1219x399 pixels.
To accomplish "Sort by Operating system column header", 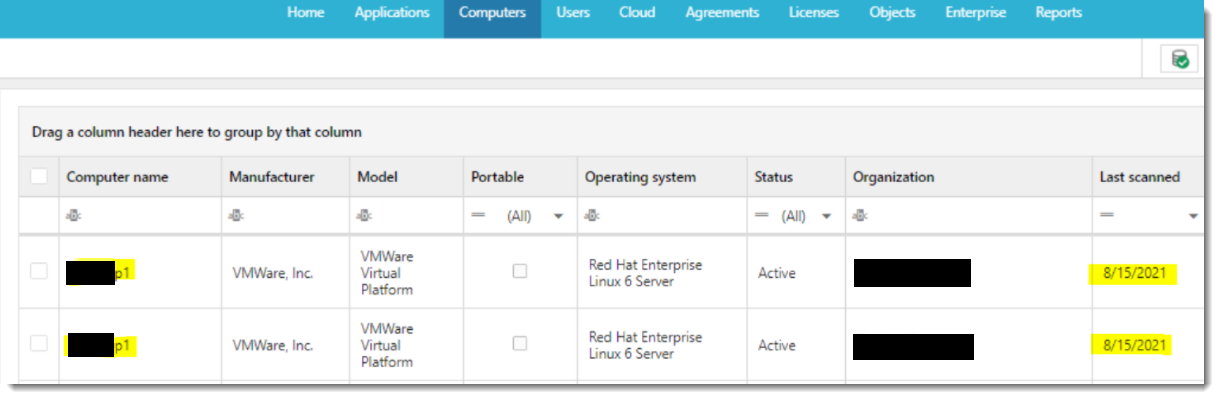I will (662, 177).
